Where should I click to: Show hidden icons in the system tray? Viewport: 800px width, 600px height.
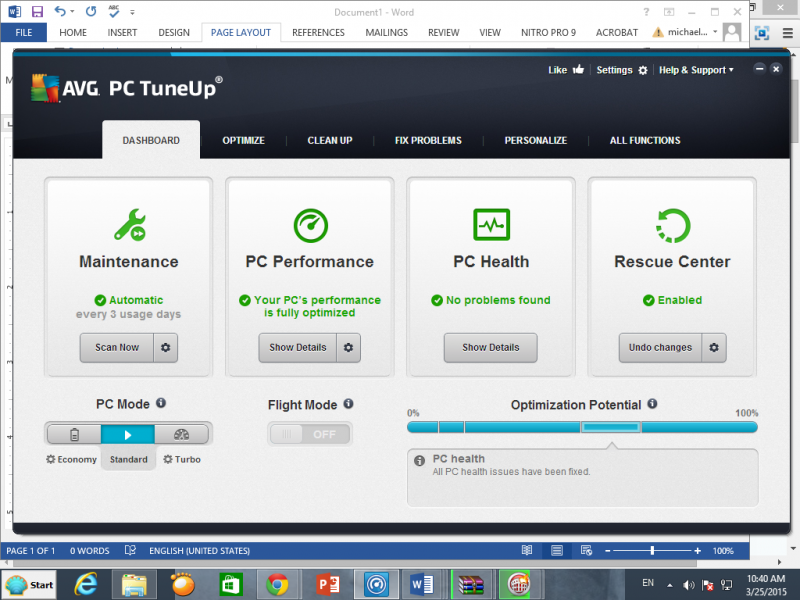669,585
